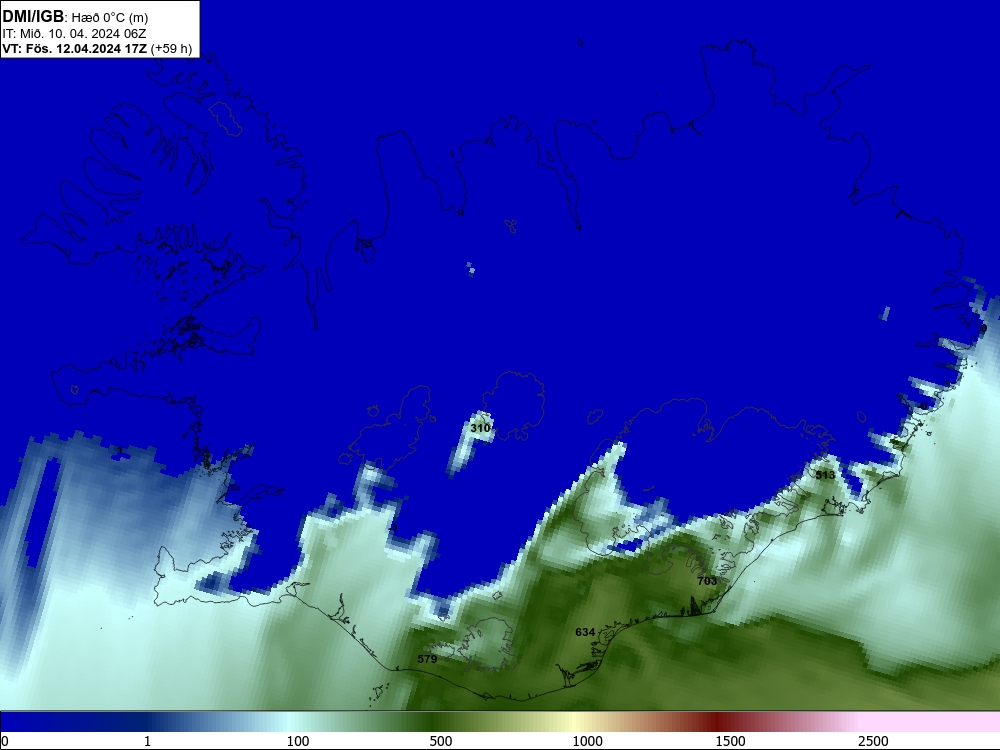Click the '100' label on color scale
Screen dimensions: 1000x750
pyautogui.click(x=298, y=741)
